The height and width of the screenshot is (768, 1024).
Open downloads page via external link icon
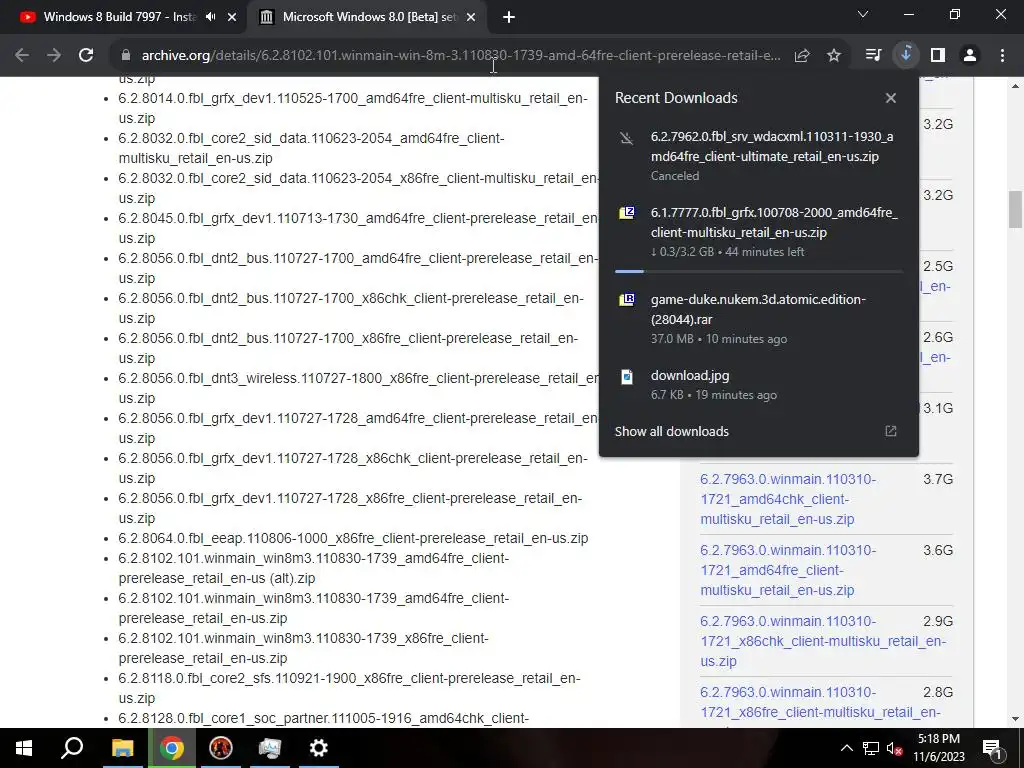pyautogui.click(x=891, y=431)
